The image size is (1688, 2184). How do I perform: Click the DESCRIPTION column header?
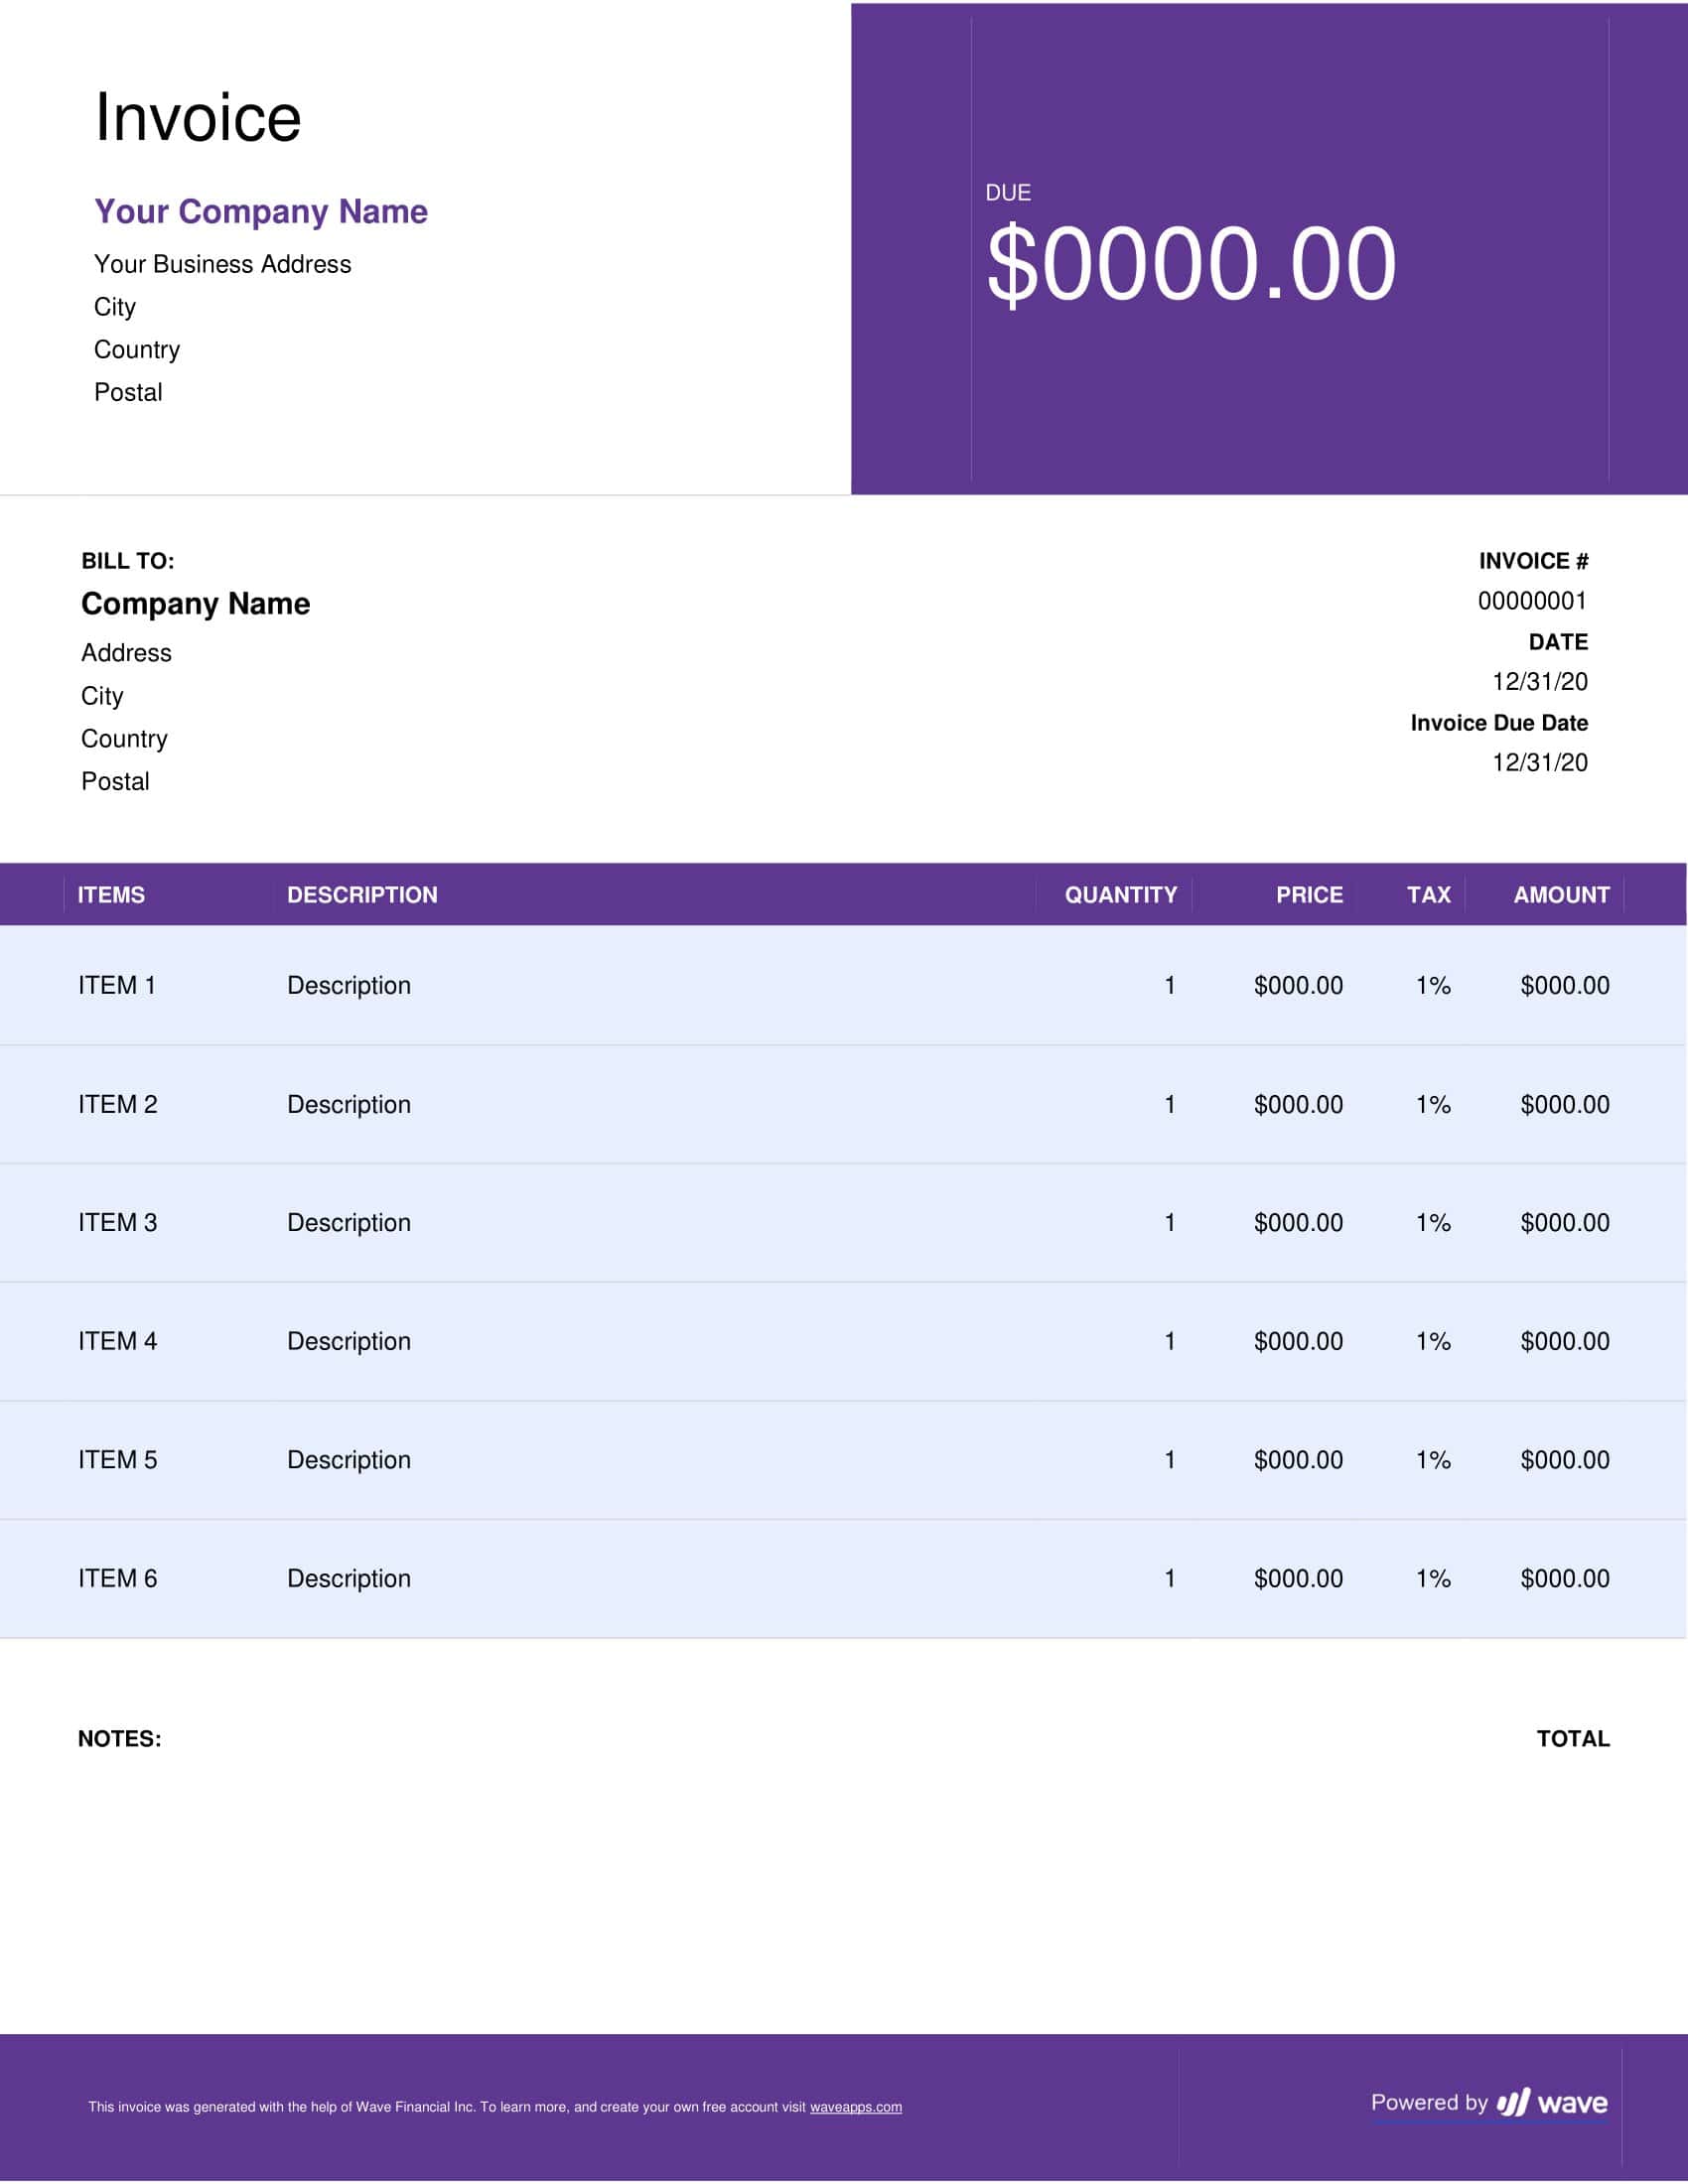362,895
